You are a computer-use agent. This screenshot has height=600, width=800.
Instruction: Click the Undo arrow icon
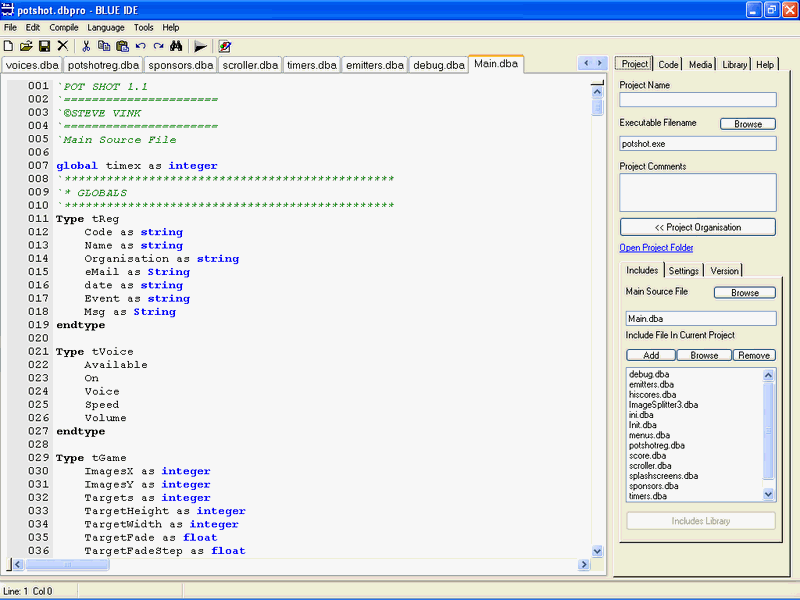click(x=140, y=46)
